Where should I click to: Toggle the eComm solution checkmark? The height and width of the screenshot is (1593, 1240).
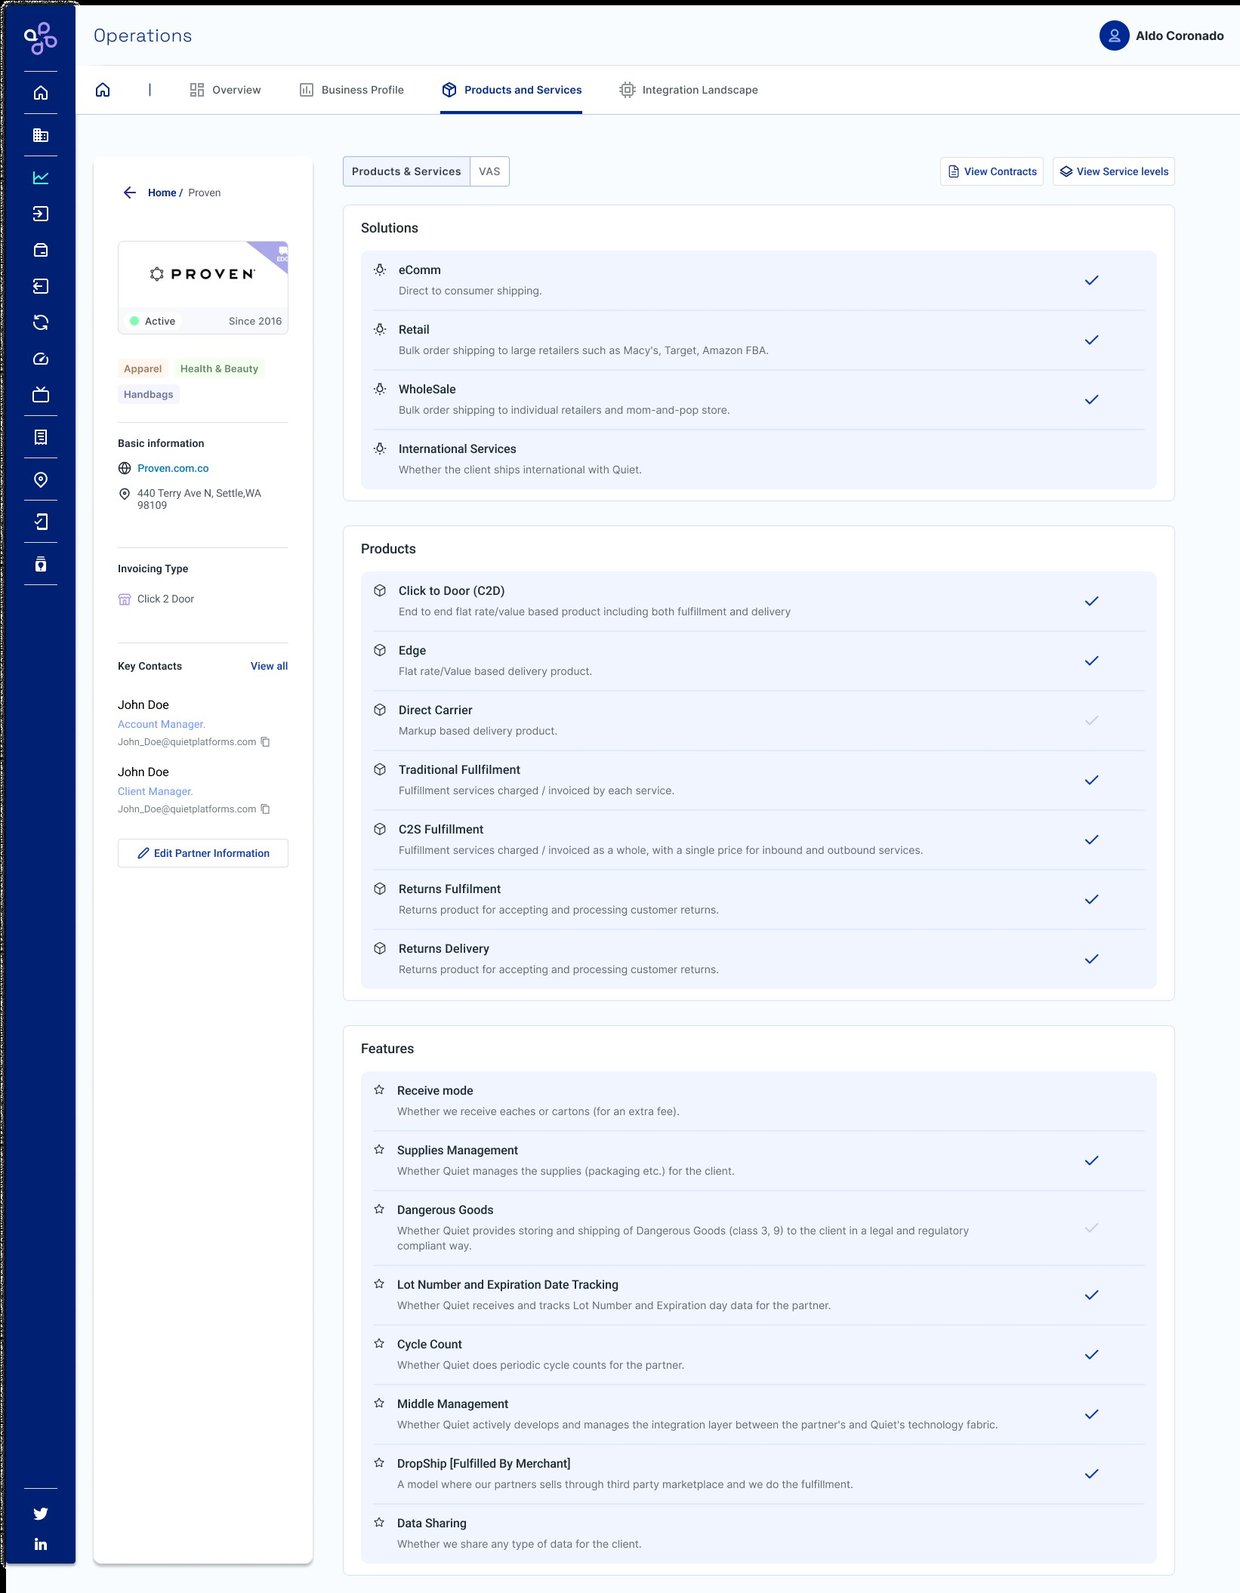1092,280
